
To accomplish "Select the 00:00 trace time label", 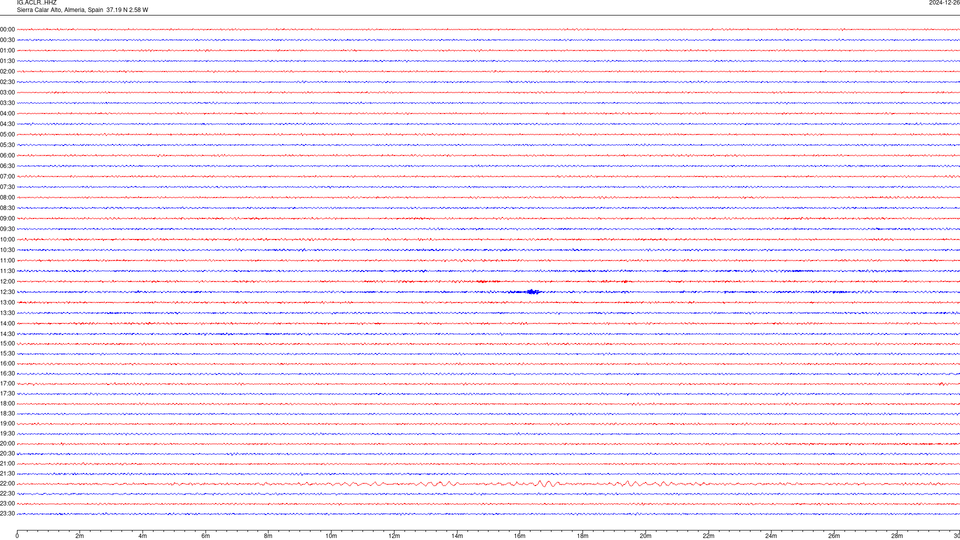I will pyautogui.click(x=7, y=29).
